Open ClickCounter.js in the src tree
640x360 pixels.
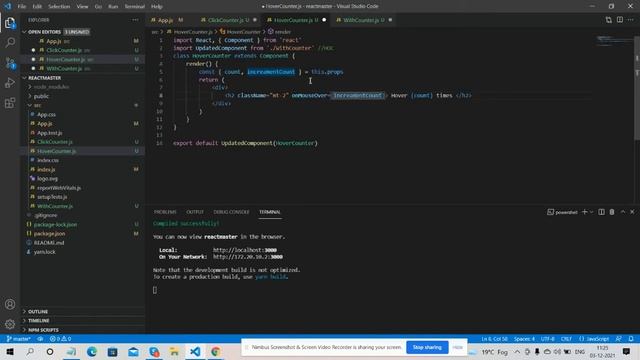[55, 142]
